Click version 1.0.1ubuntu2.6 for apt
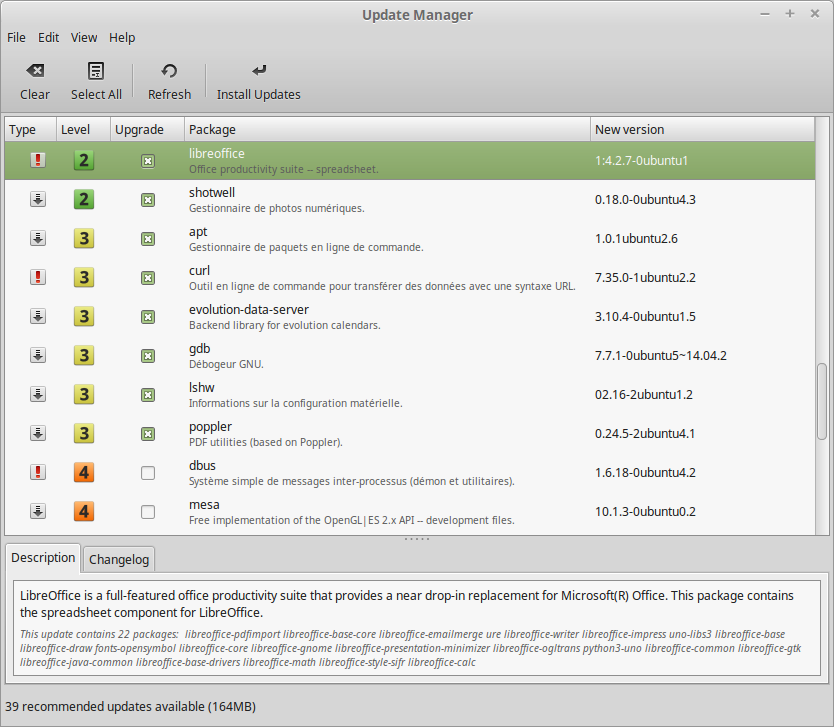Viewport: 834px width, 727px height. pyautogui.click(x=636, y=239)
